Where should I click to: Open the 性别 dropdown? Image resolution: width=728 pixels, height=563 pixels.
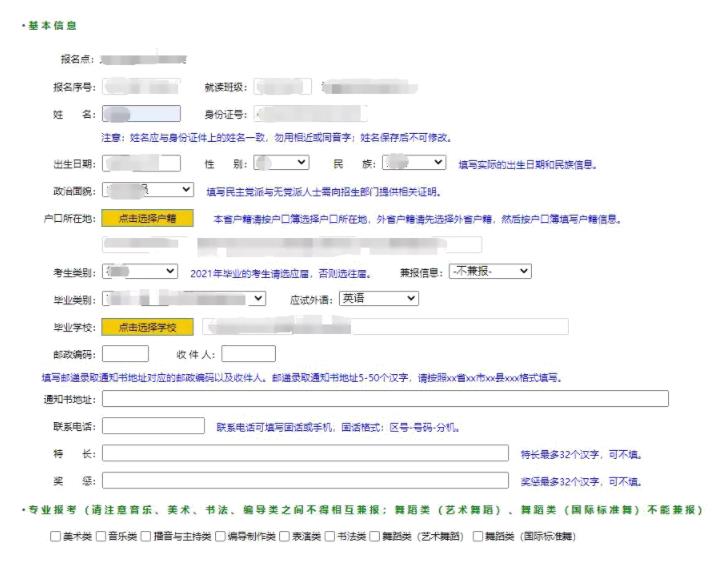click(281, 162)
